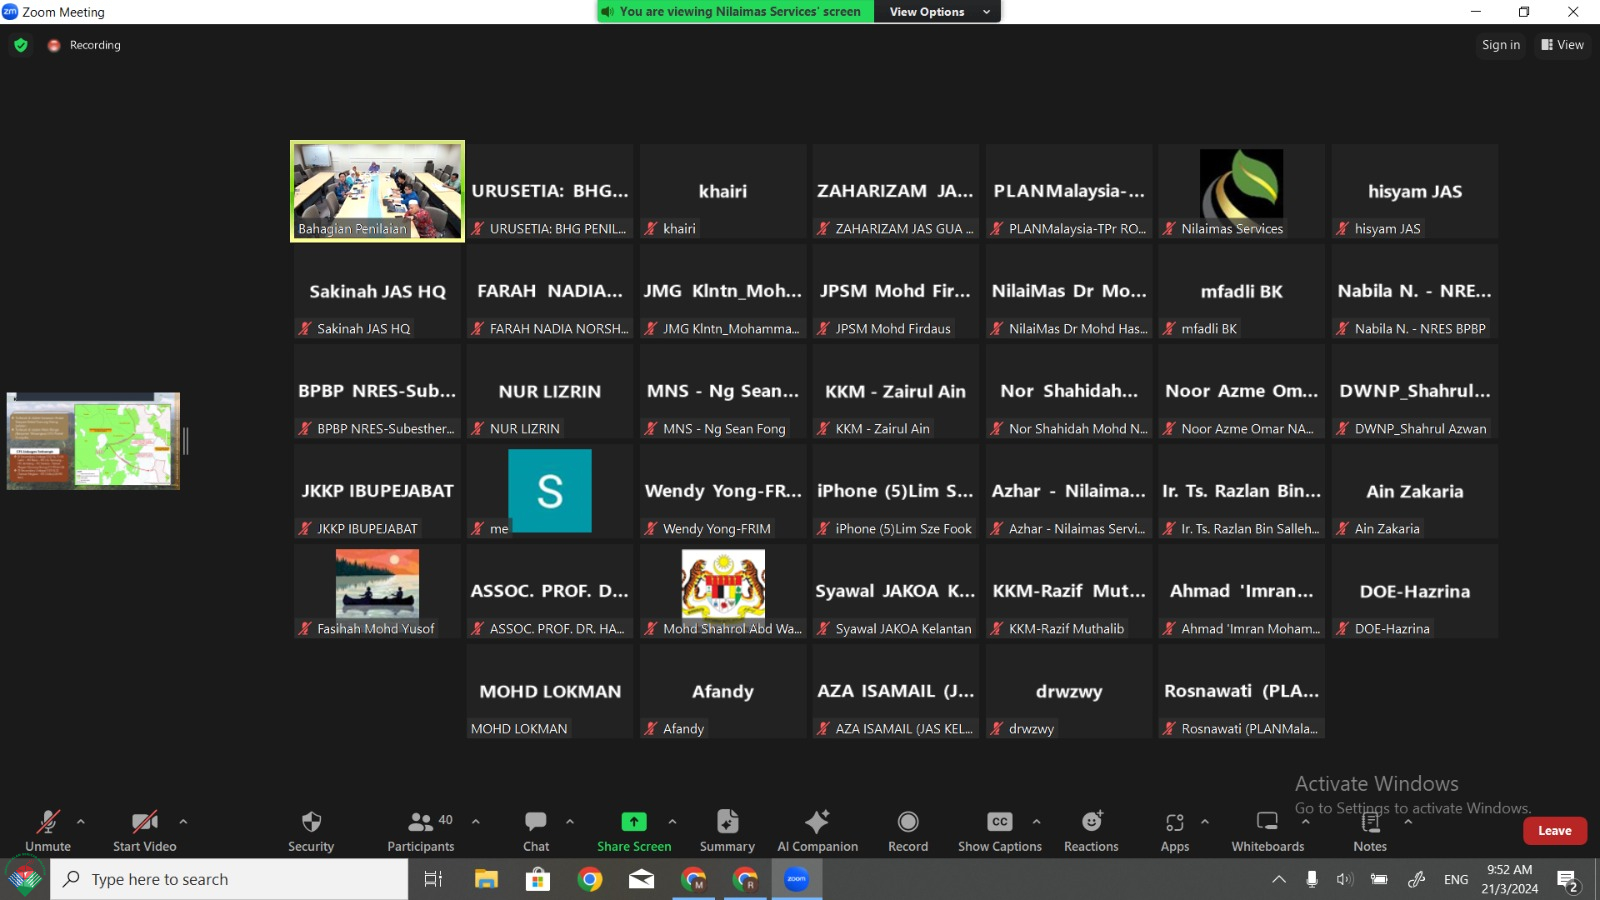Image resolution: width=1600 pixels, height=900 pixels.
Task: Click the system tray microphone icon
Action: tap(1312, 879)
